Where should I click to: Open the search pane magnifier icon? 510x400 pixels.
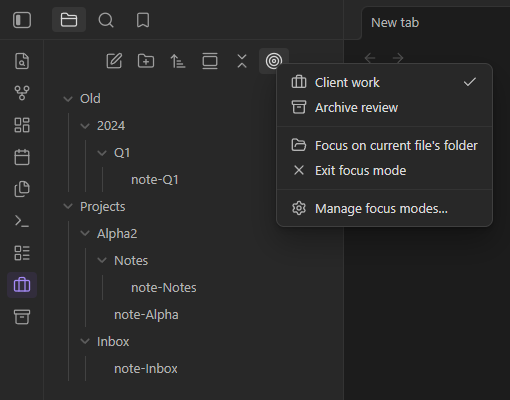(x=106, y=20)
